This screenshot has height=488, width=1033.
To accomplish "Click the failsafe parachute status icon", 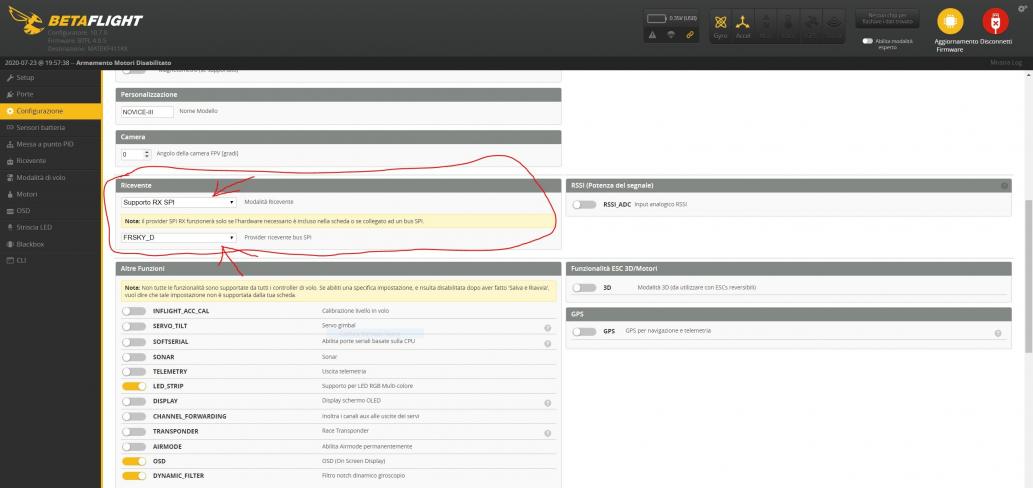I will point(671,35).
